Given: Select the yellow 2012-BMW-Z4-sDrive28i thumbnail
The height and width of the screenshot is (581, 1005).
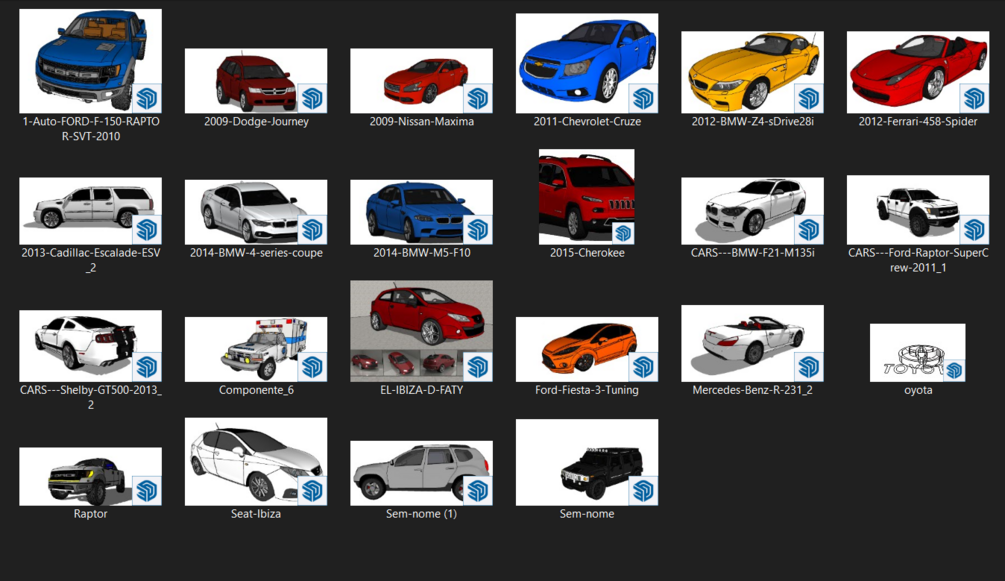Looking at the screenshot, I should tap(752, 72).
